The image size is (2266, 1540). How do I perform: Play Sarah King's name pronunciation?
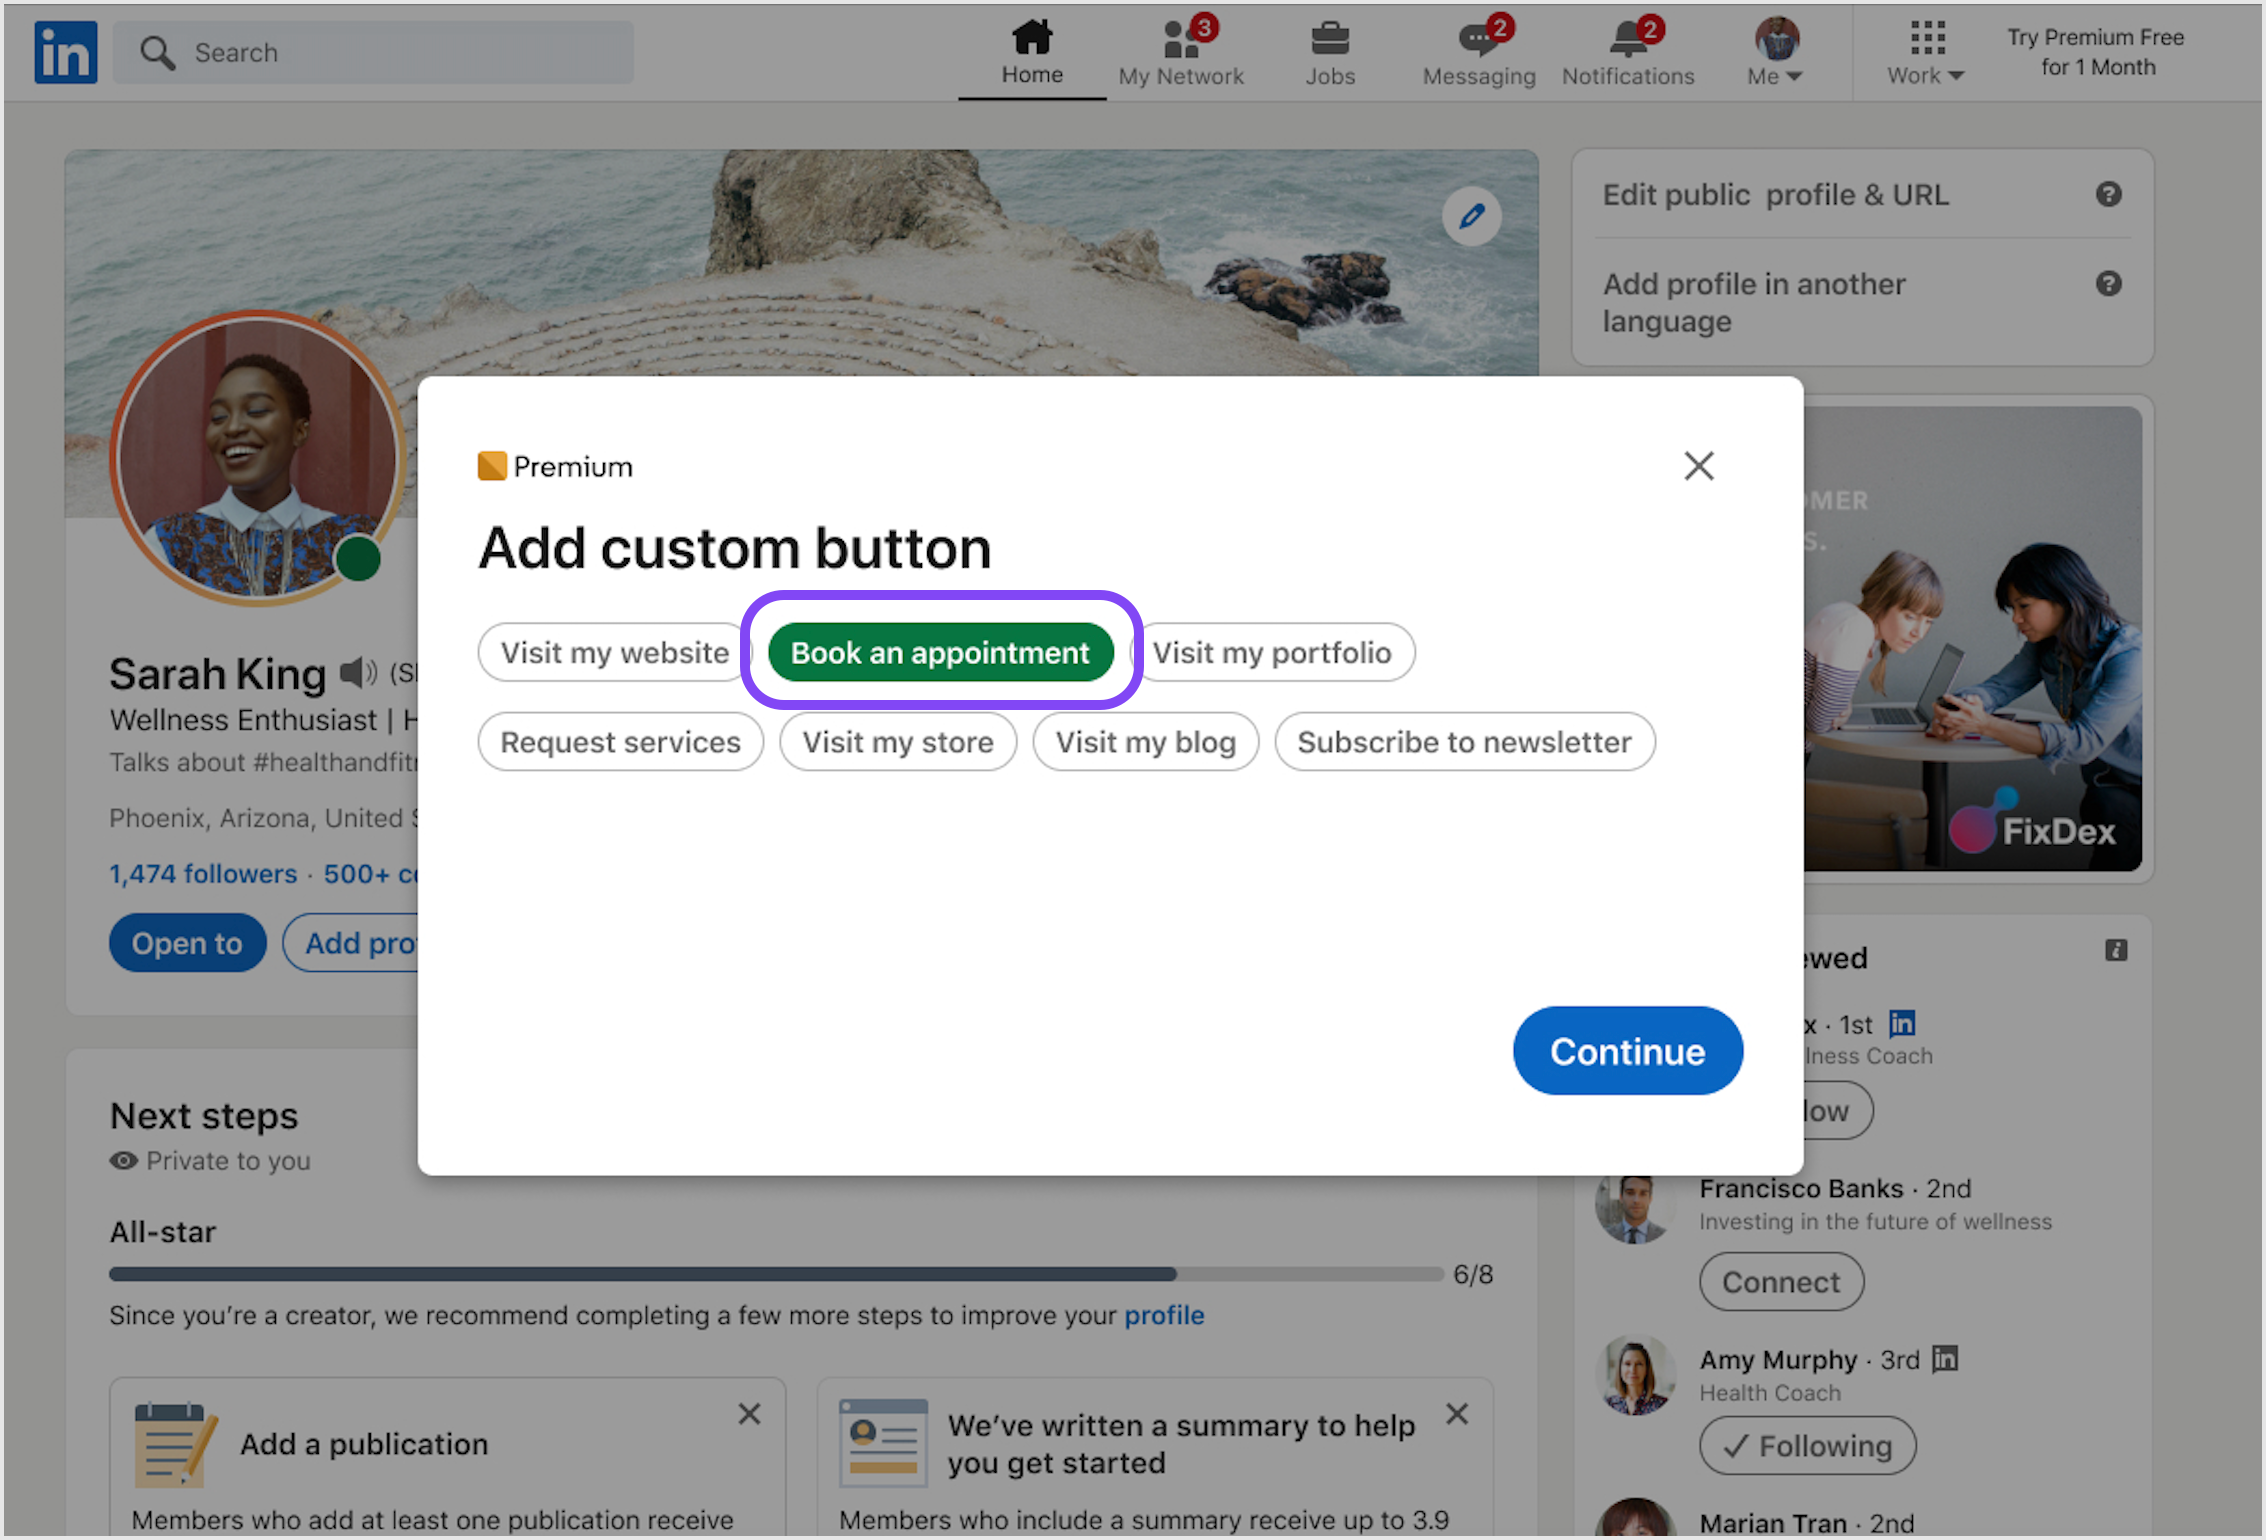(x=357, y=672)
